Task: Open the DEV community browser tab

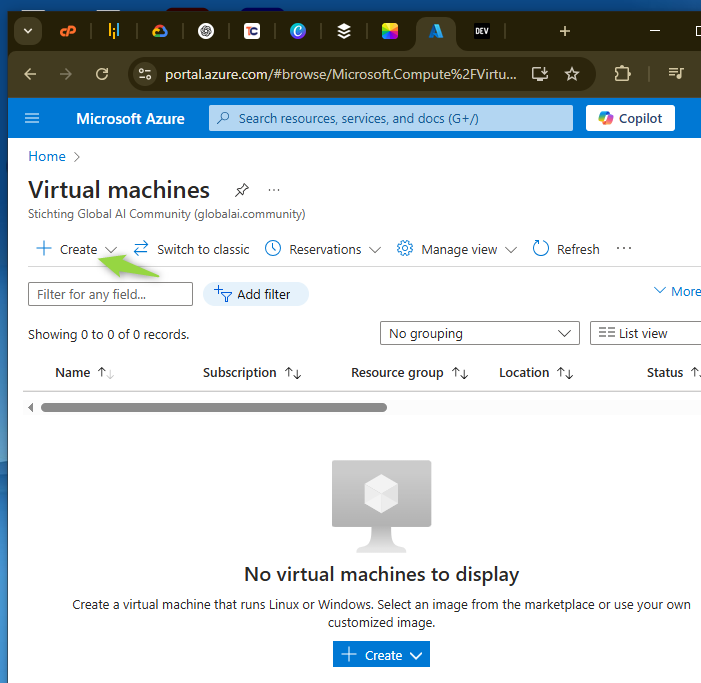Action: [x=482, y=31]
